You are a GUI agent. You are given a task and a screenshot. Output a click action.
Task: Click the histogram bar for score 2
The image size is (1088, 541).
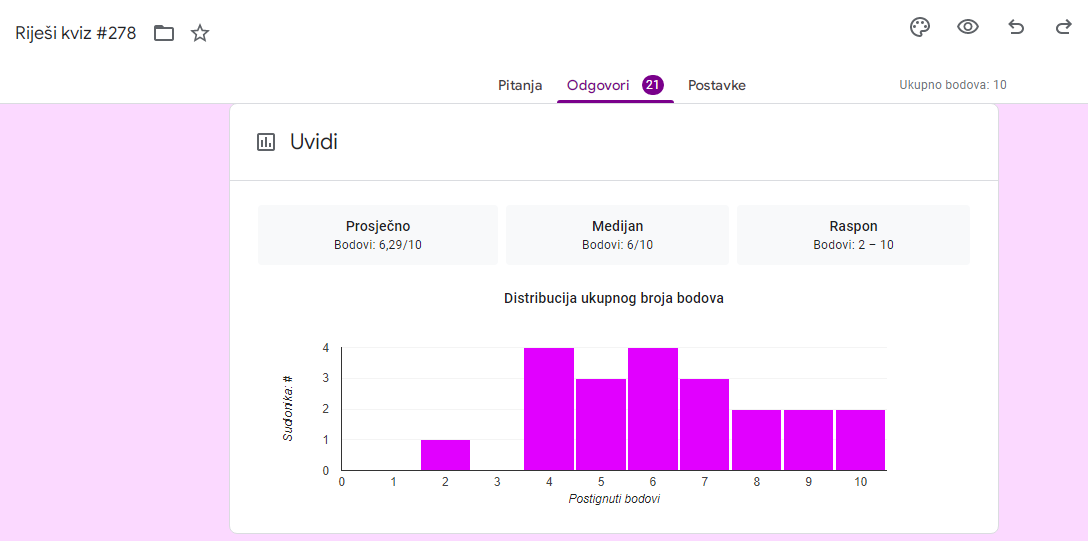click(445, 455)
